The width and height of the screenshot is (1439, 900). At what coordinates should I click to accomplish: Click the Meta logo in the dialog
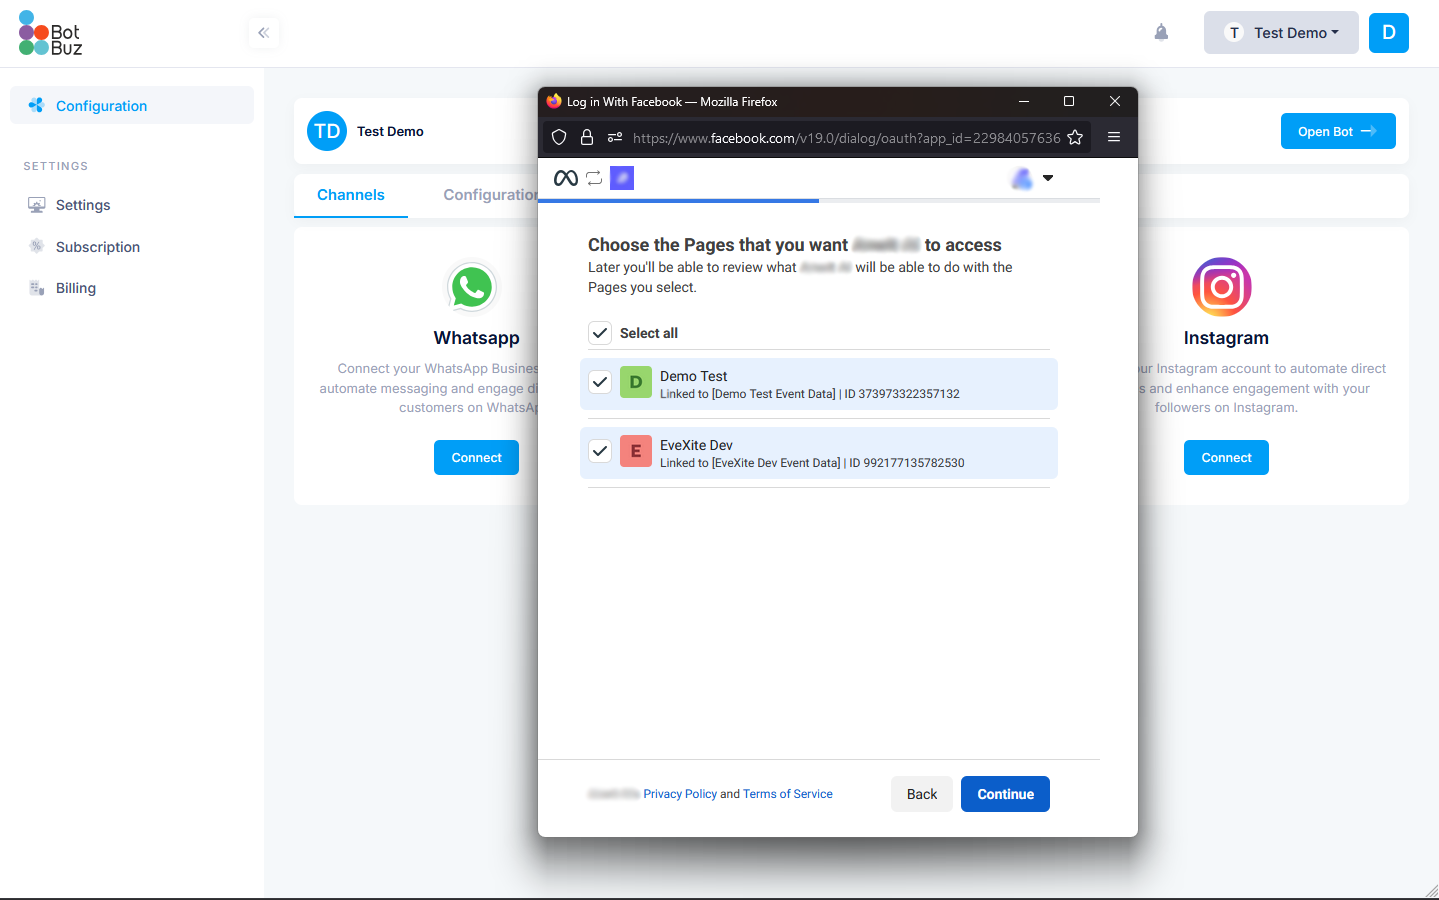pos(566,178)
